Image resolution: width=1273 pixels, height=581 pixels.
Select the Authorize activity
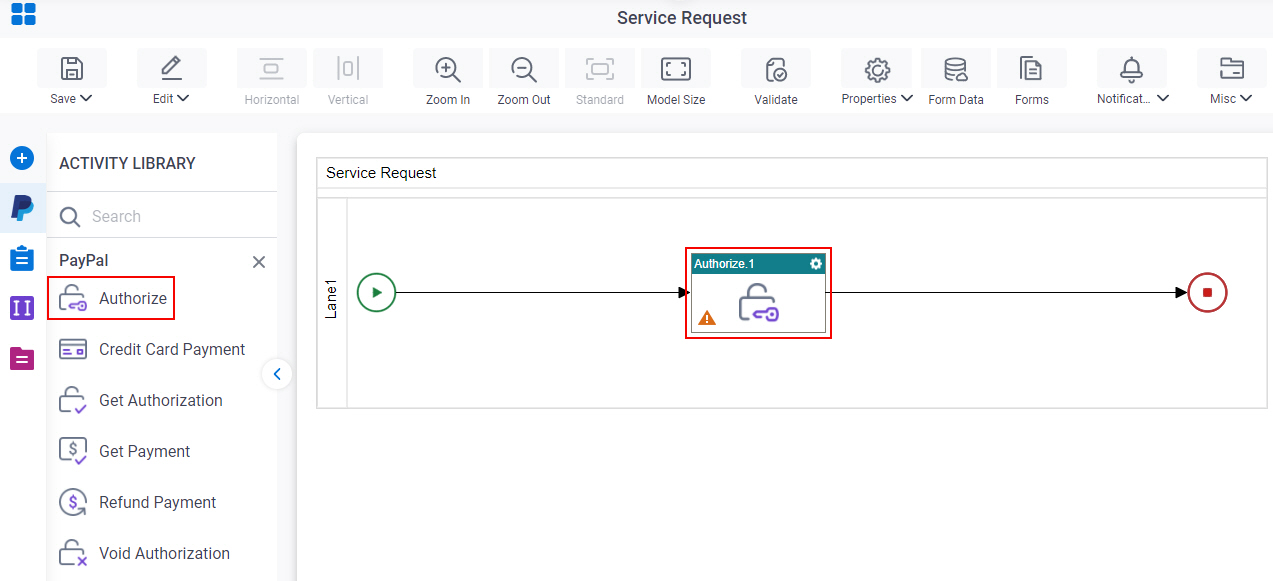click(x=111, y=298)
